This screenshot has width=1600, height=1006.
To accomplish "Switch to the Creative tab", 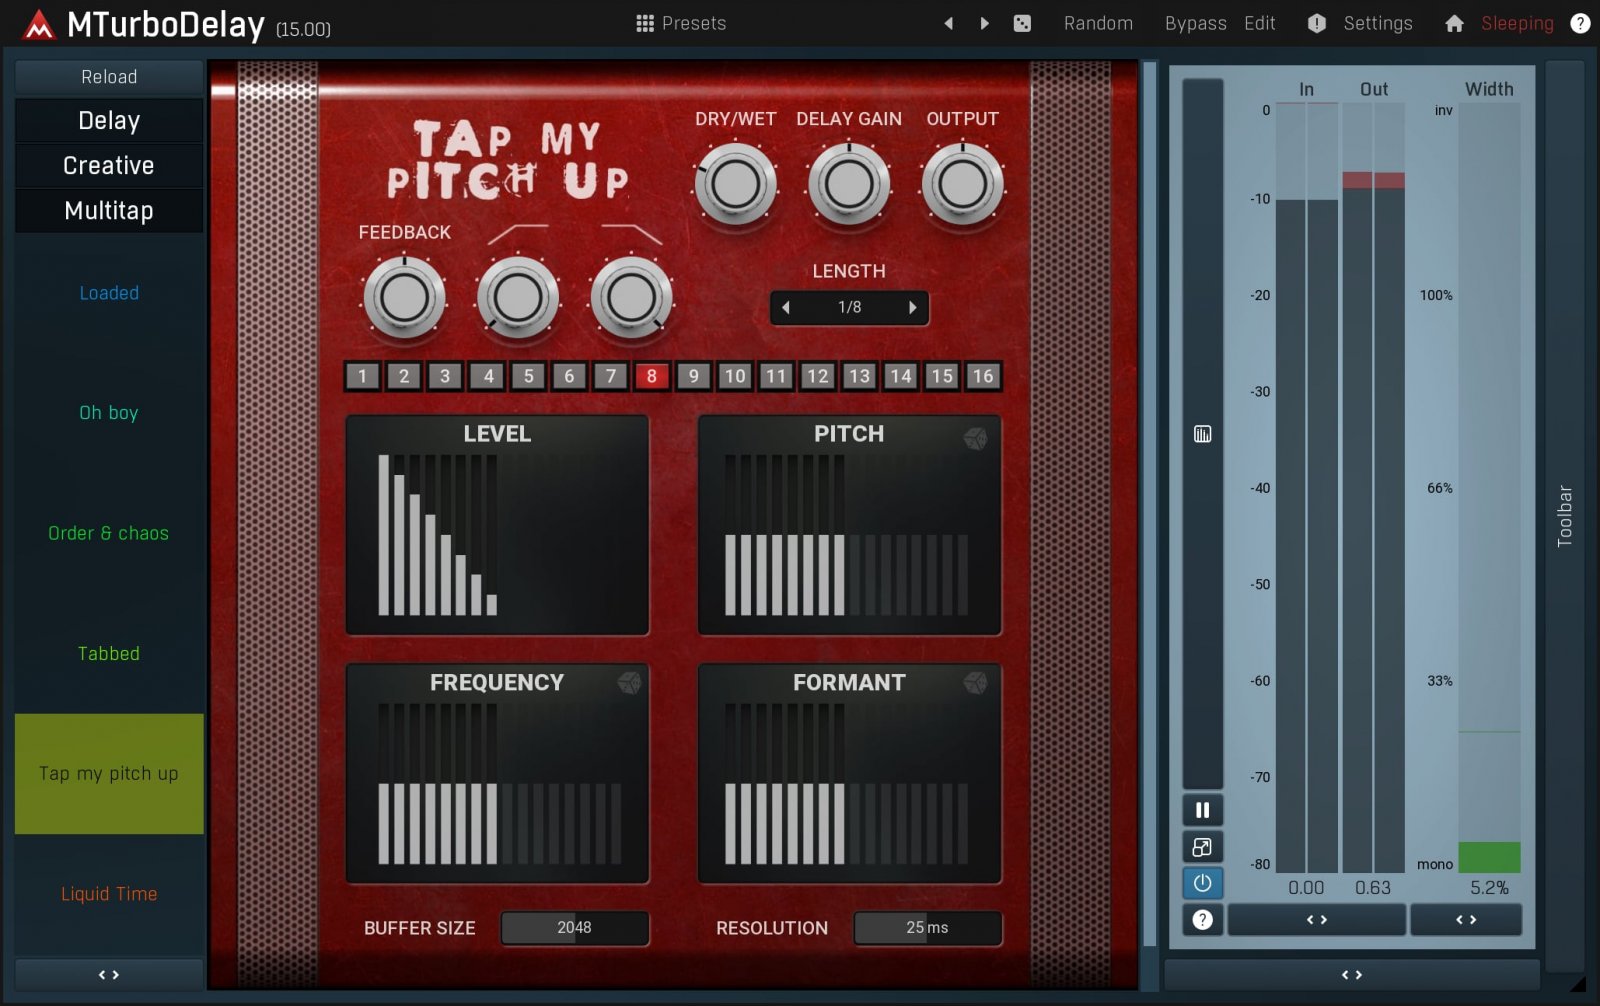I will point(108,165).
